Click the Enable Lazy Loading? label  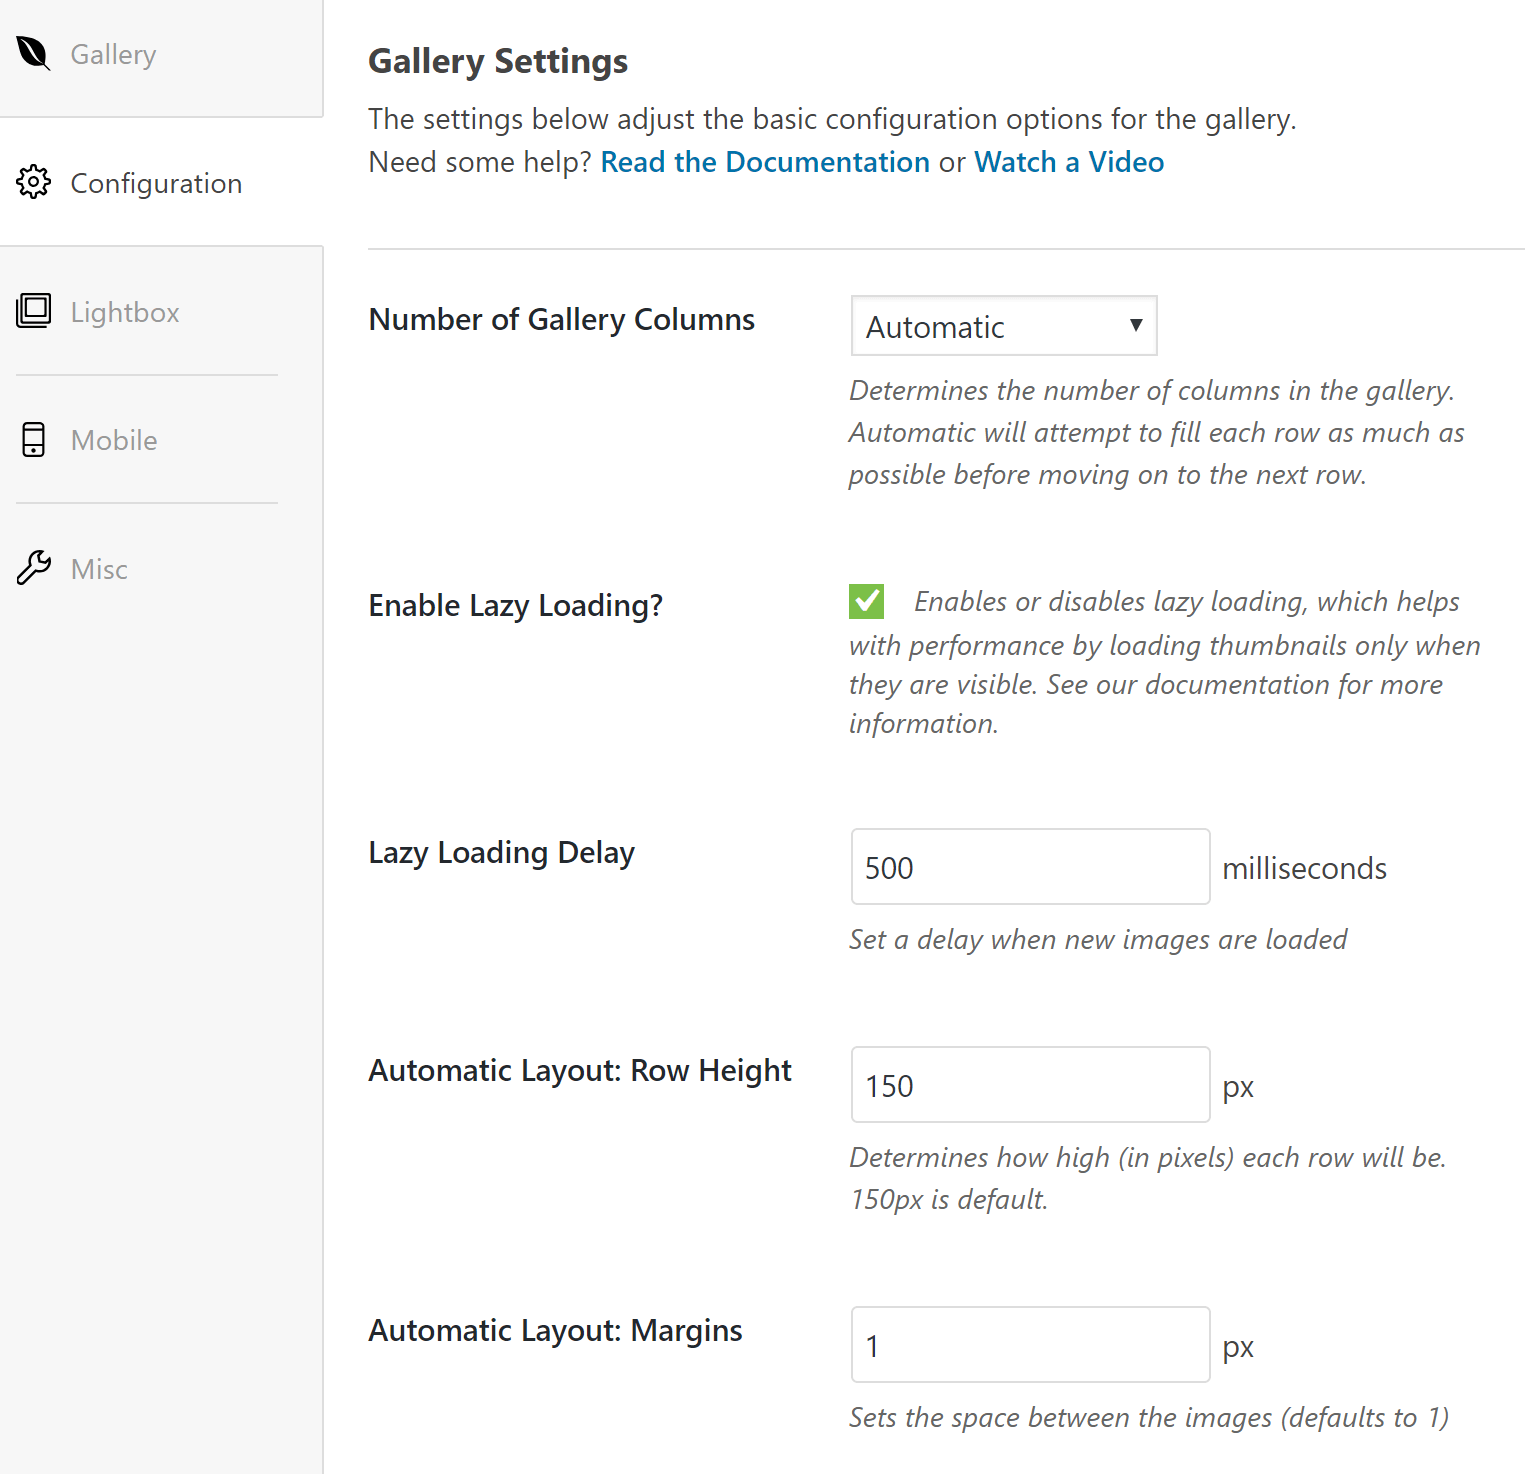tap(515, 606)
